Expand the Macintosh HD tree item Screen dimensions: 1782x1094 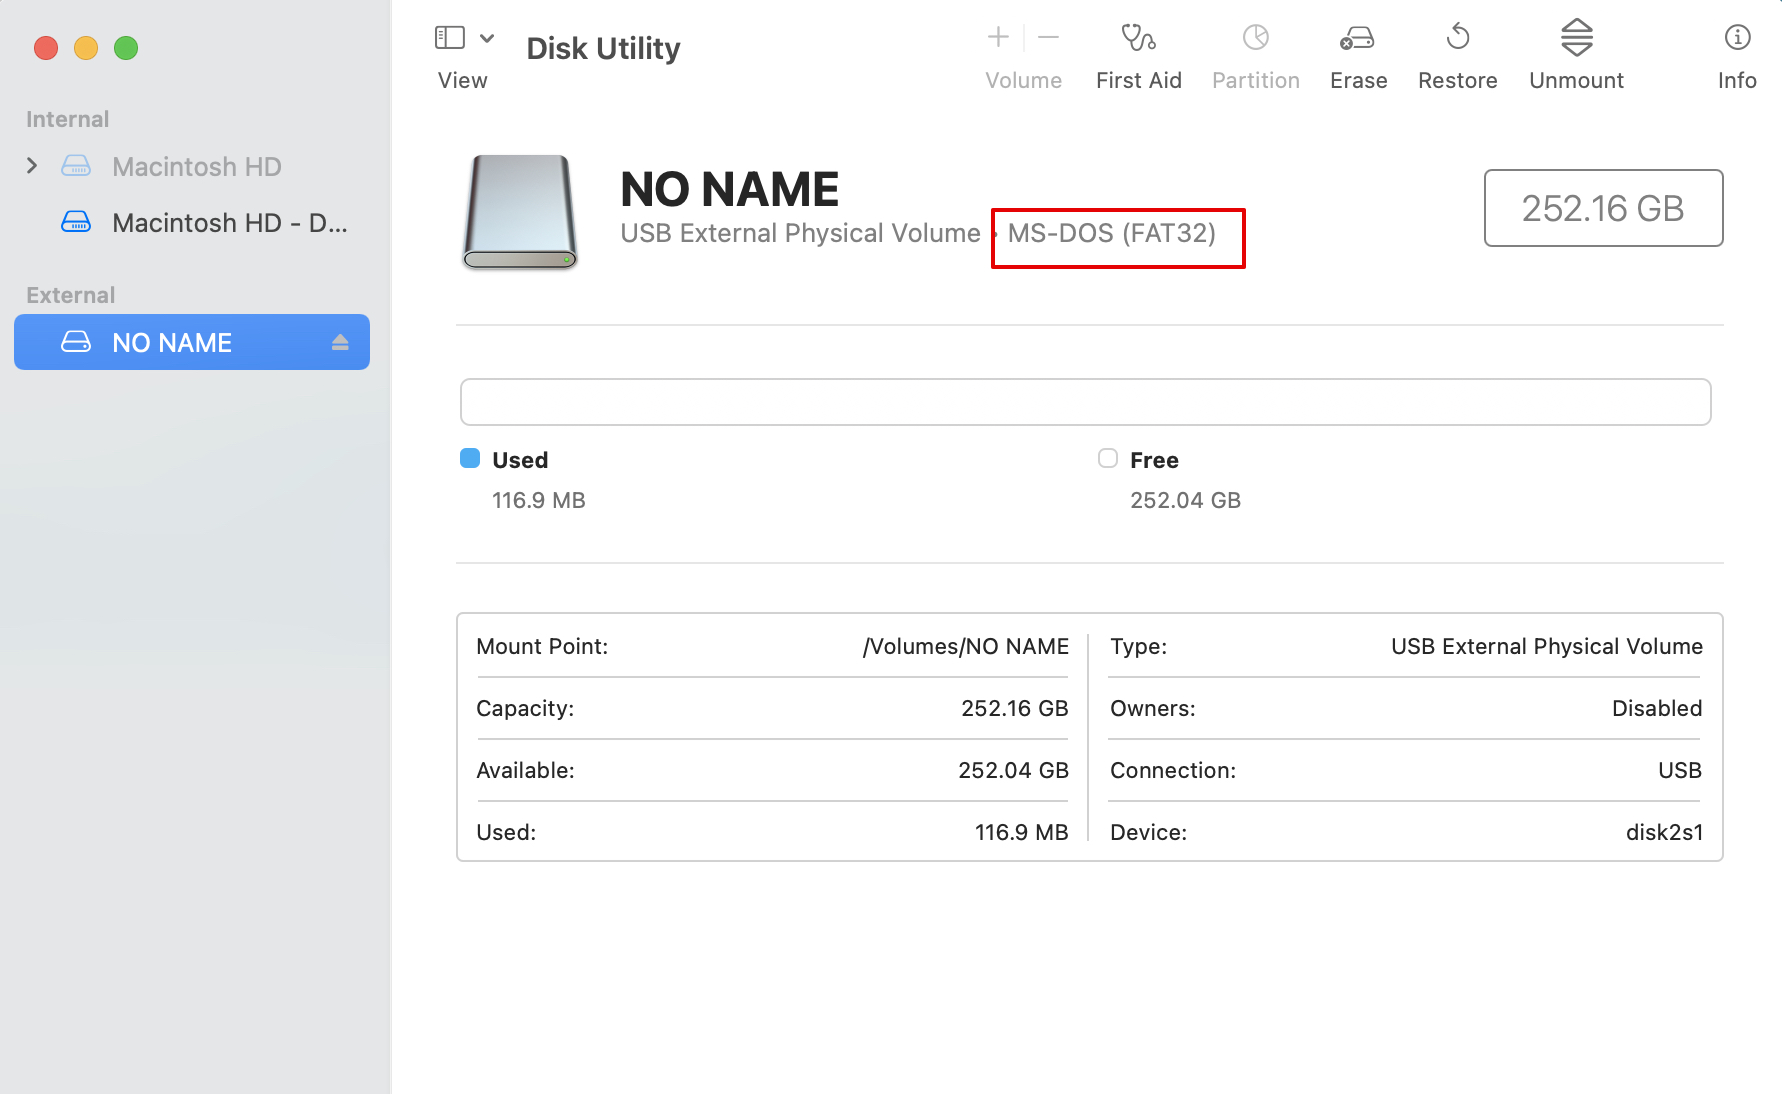click(x=32, y=166)
